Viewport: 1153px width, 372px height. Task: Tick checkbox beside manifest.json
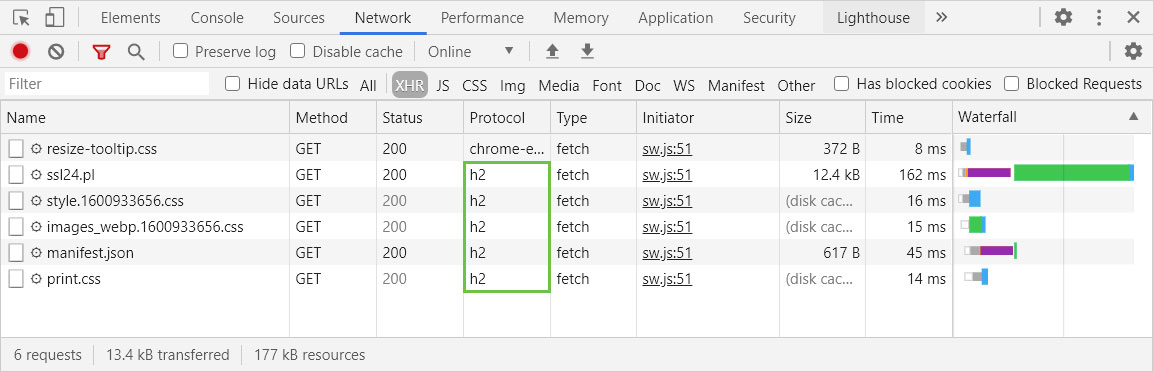tap(16, 253)
